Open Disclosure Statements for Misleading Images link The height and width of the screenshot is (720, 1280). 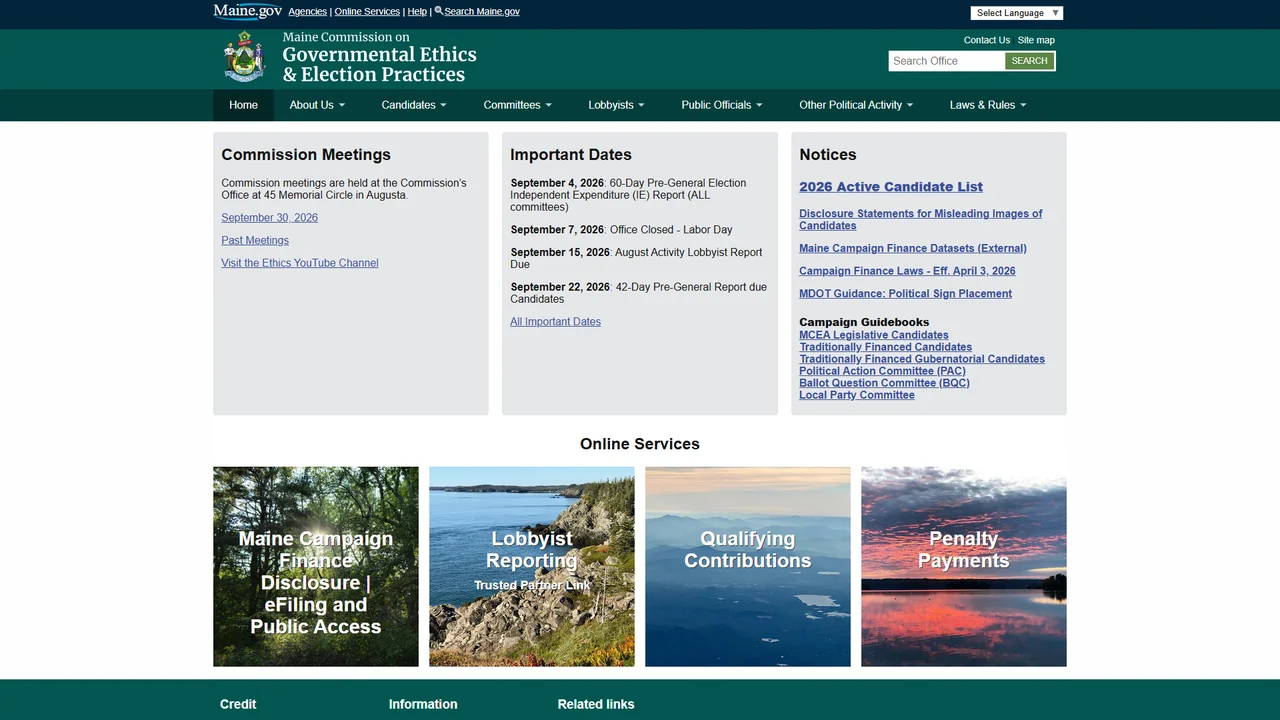(x=920, y=220)
